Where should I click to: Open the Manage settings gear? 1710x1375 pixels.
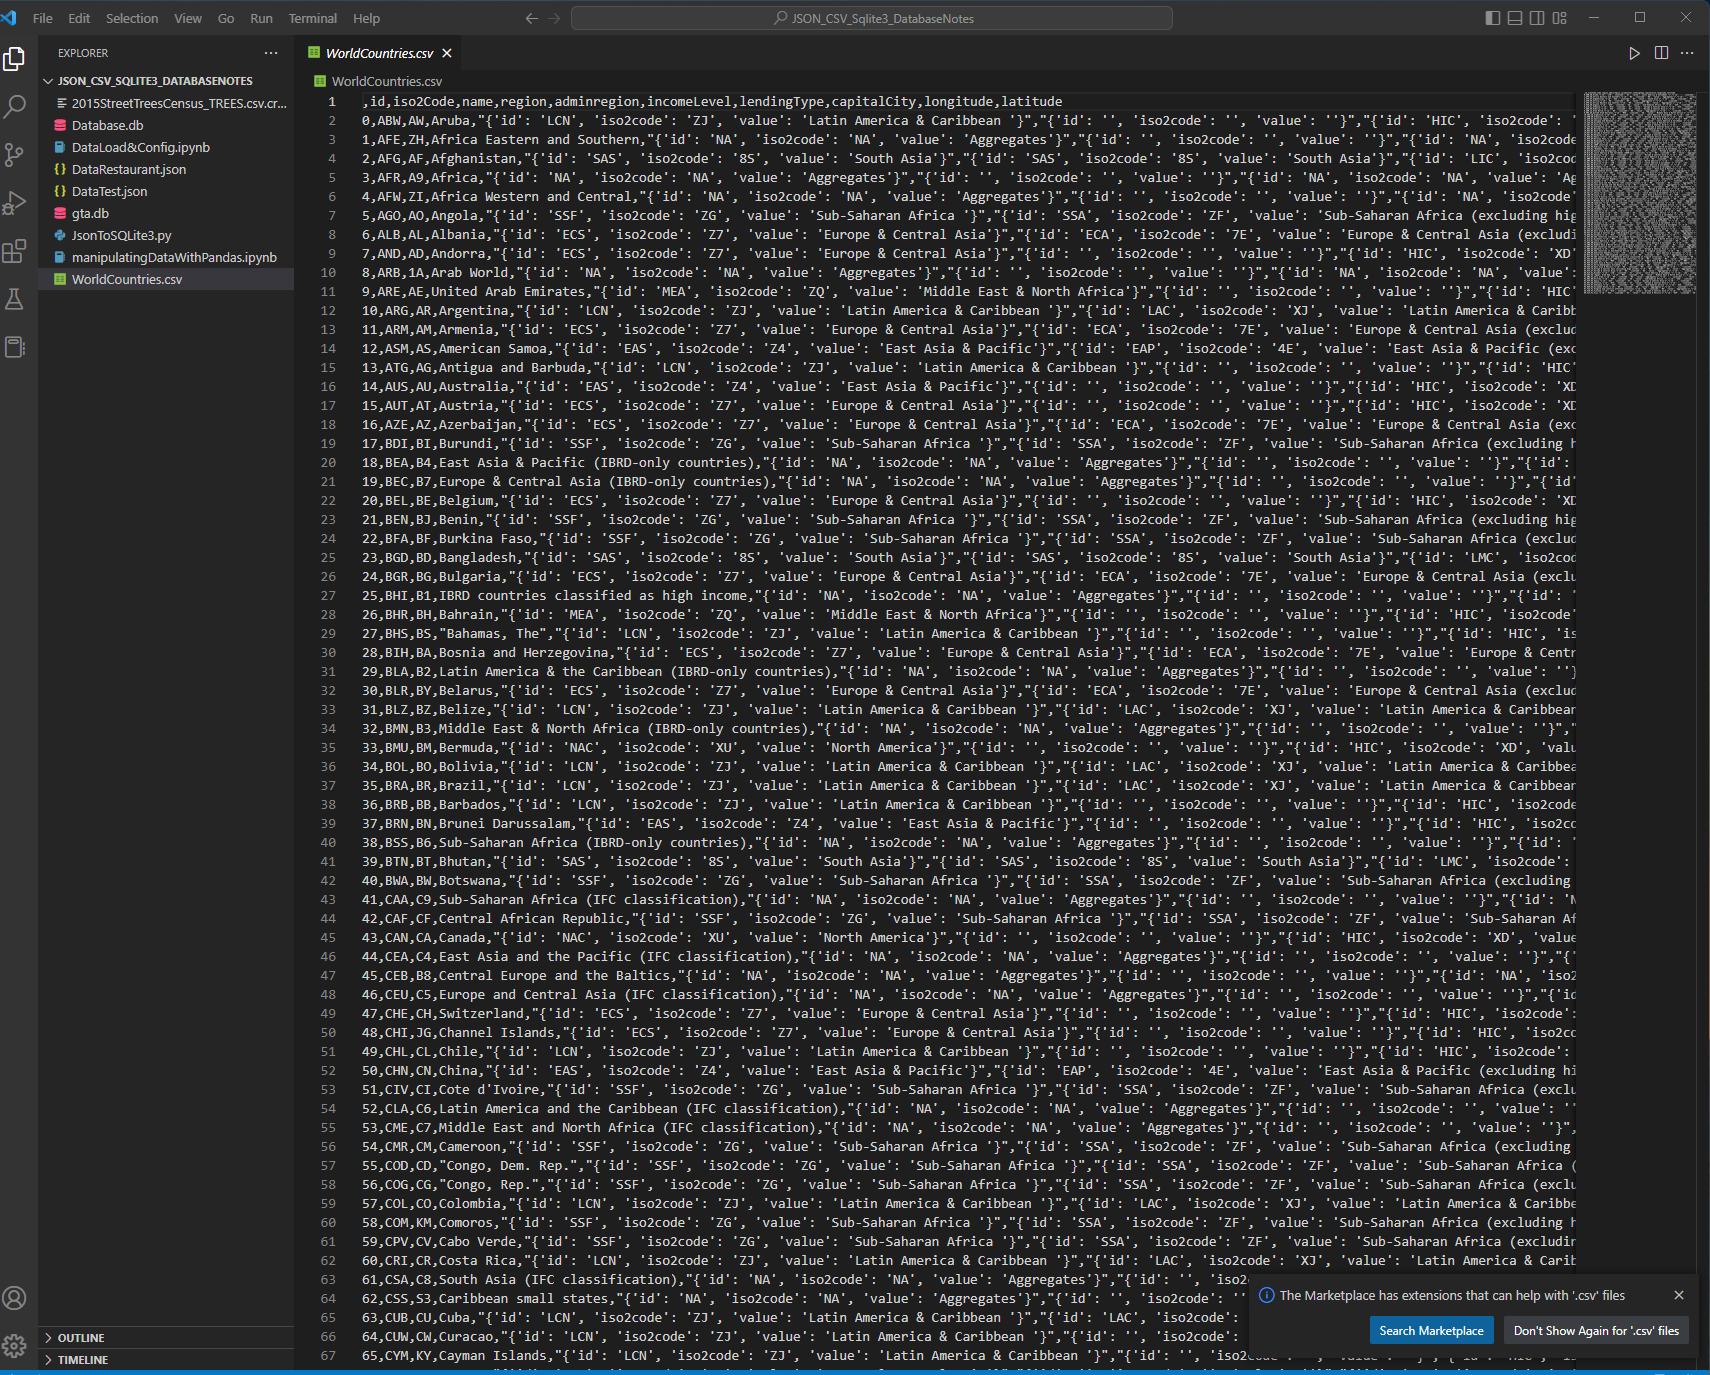click(x=15, y=1345)
